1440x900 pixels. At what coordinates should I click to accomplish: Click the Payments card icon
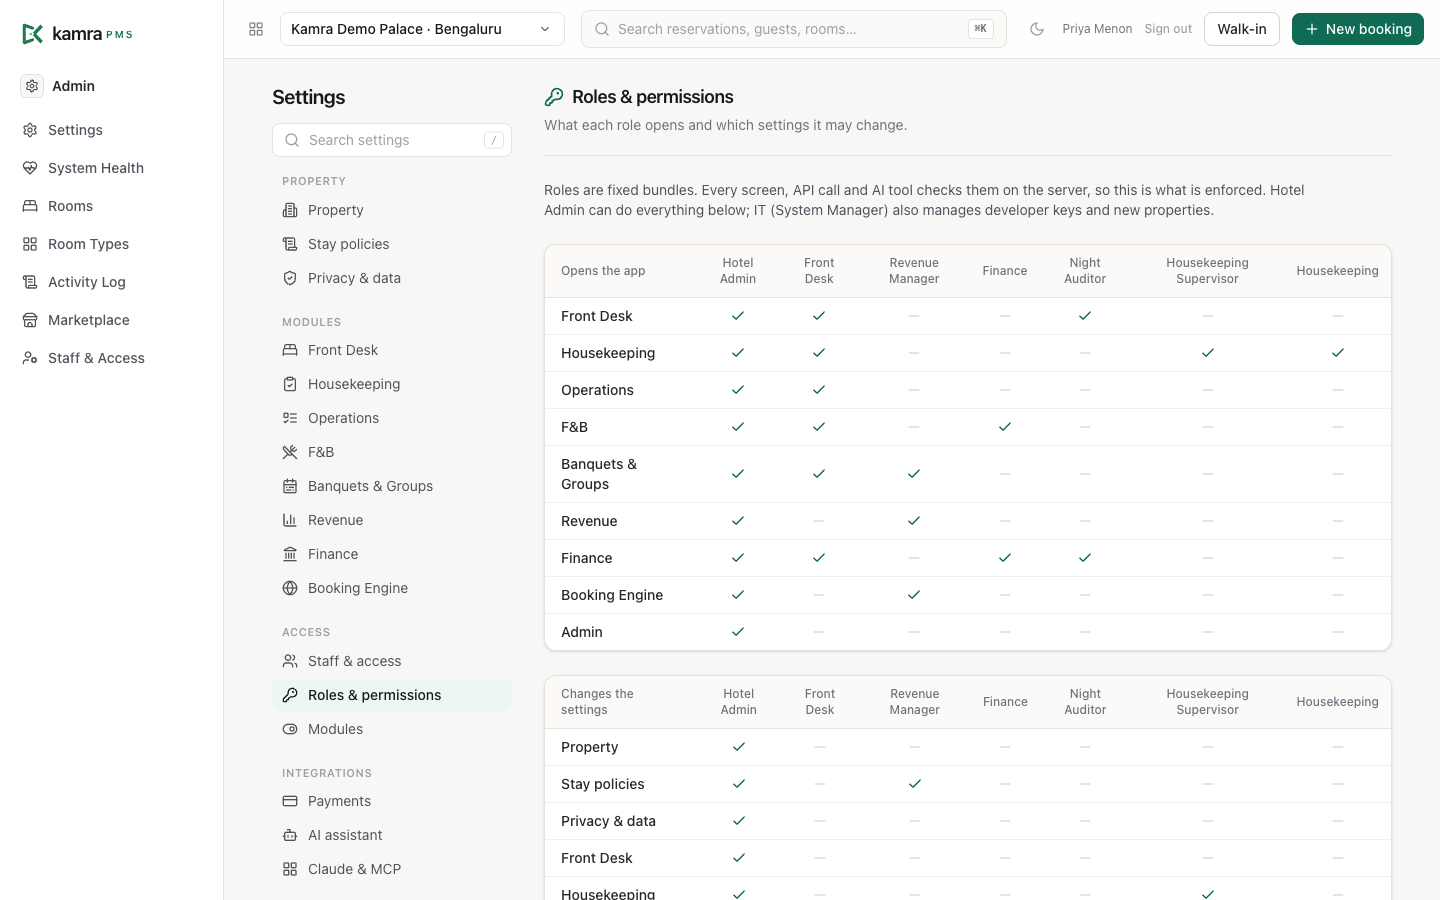tap(290, 801)
